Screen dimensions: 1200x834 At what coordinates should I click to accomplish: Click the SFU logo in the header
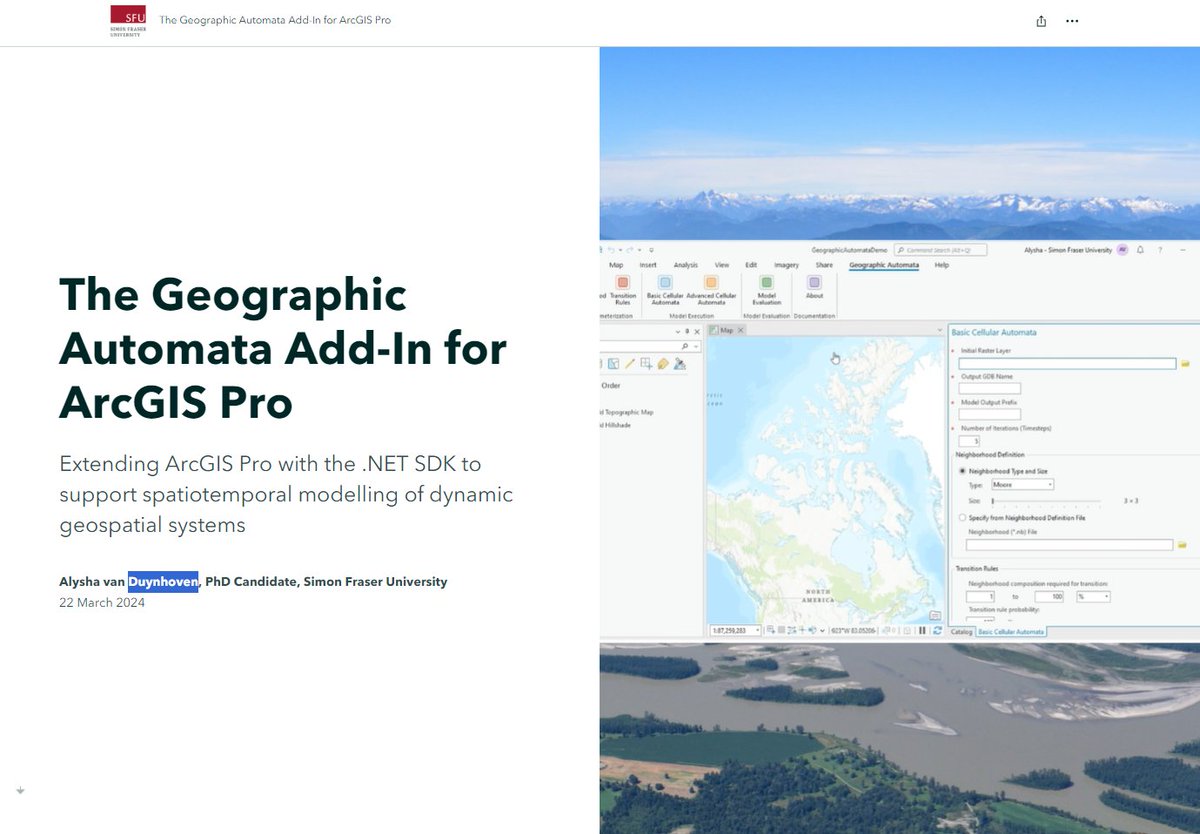coord(128,21)
